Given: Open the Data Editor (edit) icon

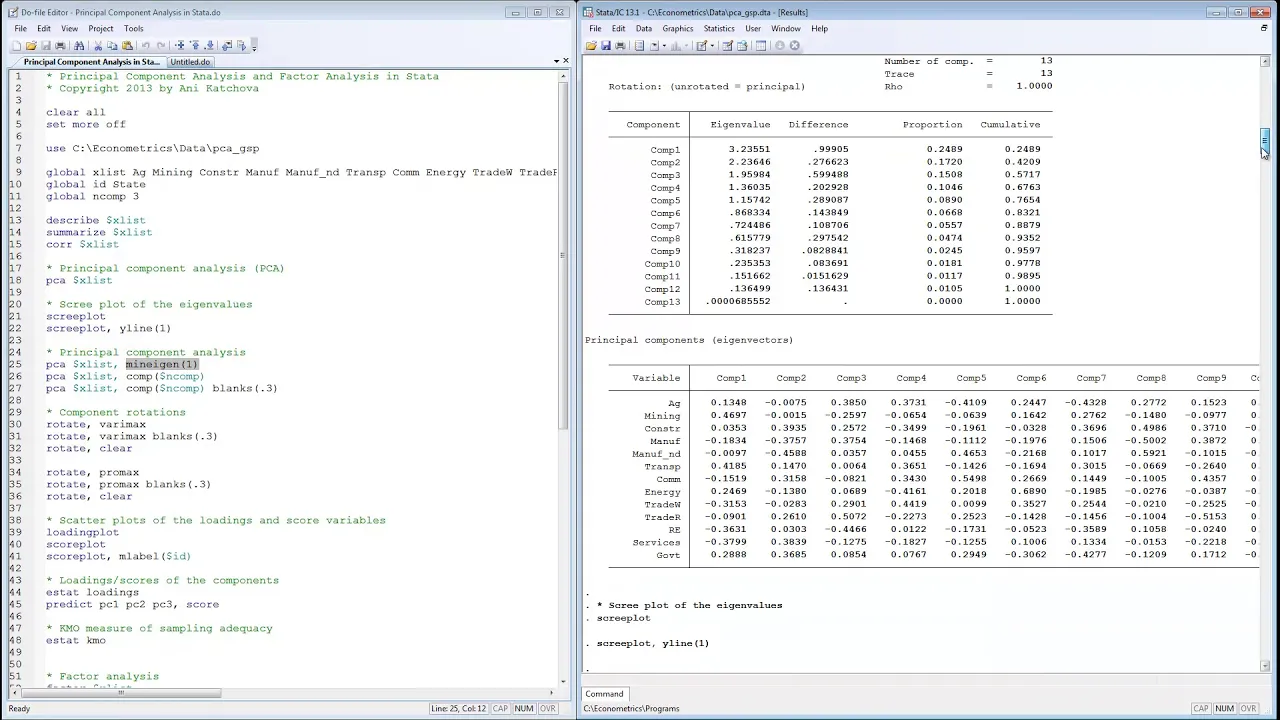Looking at the screenshot, I should point(727,46).
